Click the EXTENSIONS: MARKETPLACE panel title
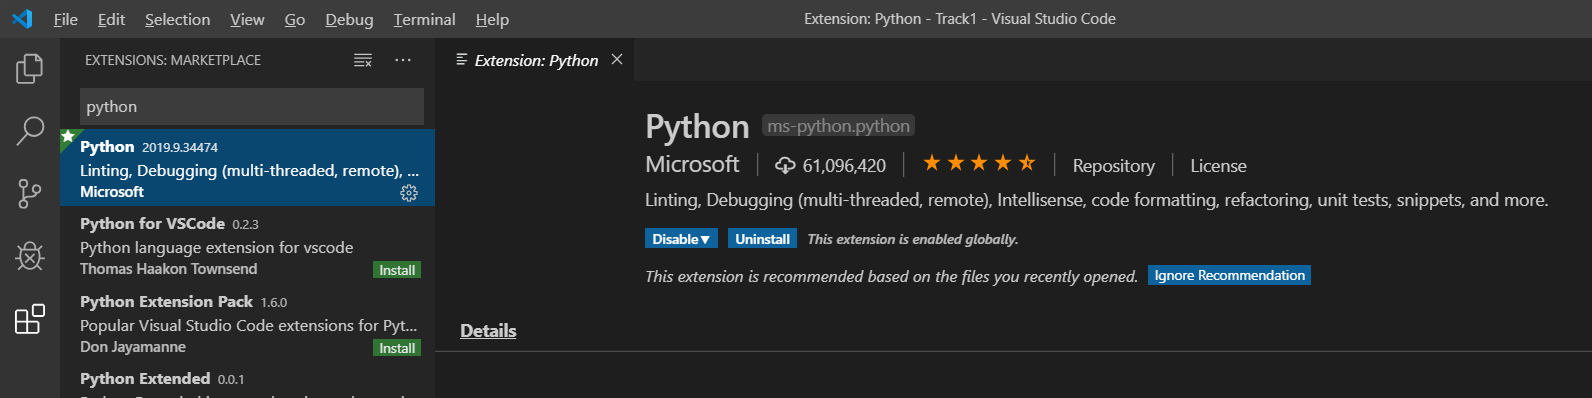The width and height of the screenshot is (1592, 398). (x=173, y=61)
